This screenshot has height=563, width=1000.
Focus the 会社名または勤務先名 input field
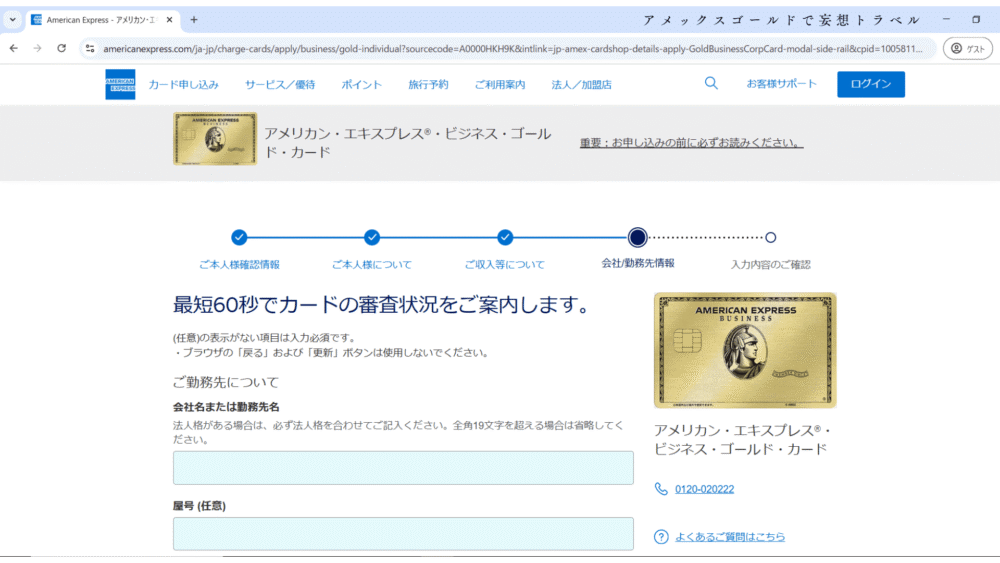pyautogui.click(x=403, y=468)
